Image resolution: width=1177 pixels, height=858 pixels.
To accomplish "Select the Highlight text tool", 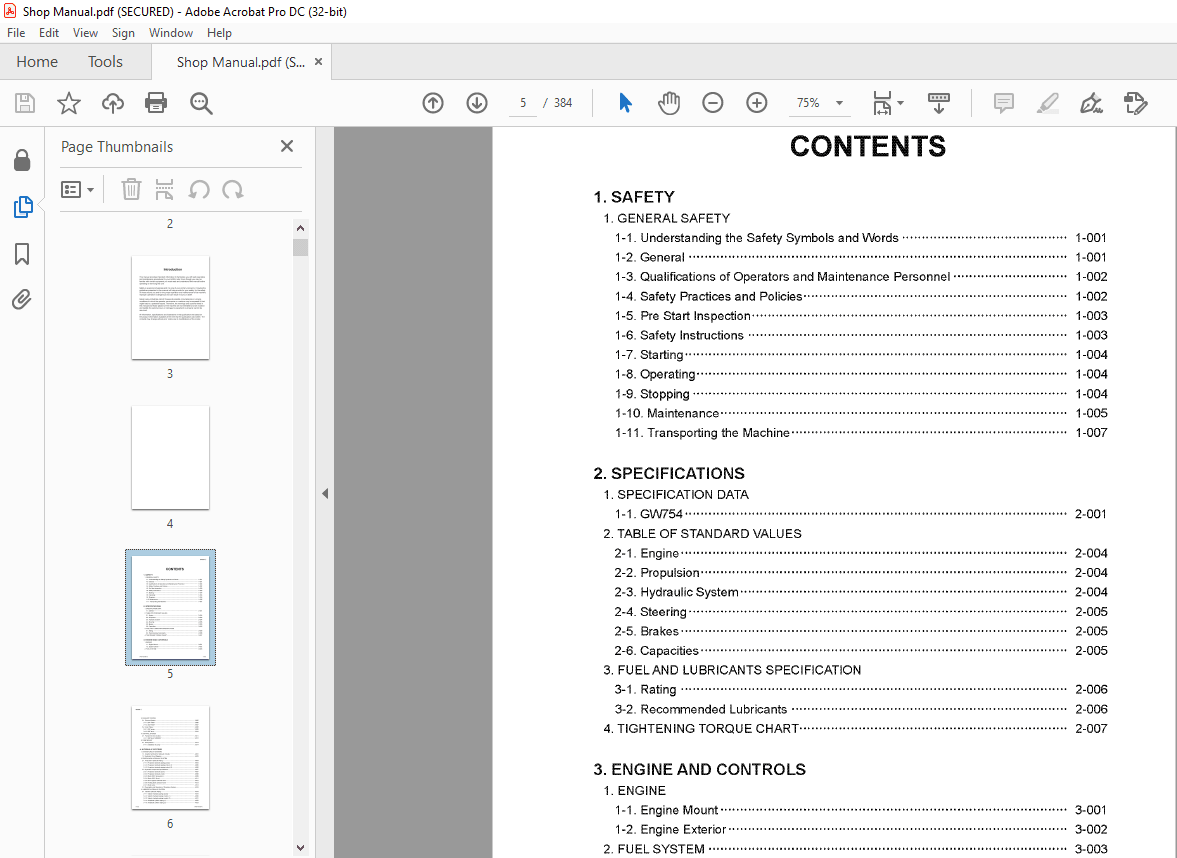I will (1047, 103).
